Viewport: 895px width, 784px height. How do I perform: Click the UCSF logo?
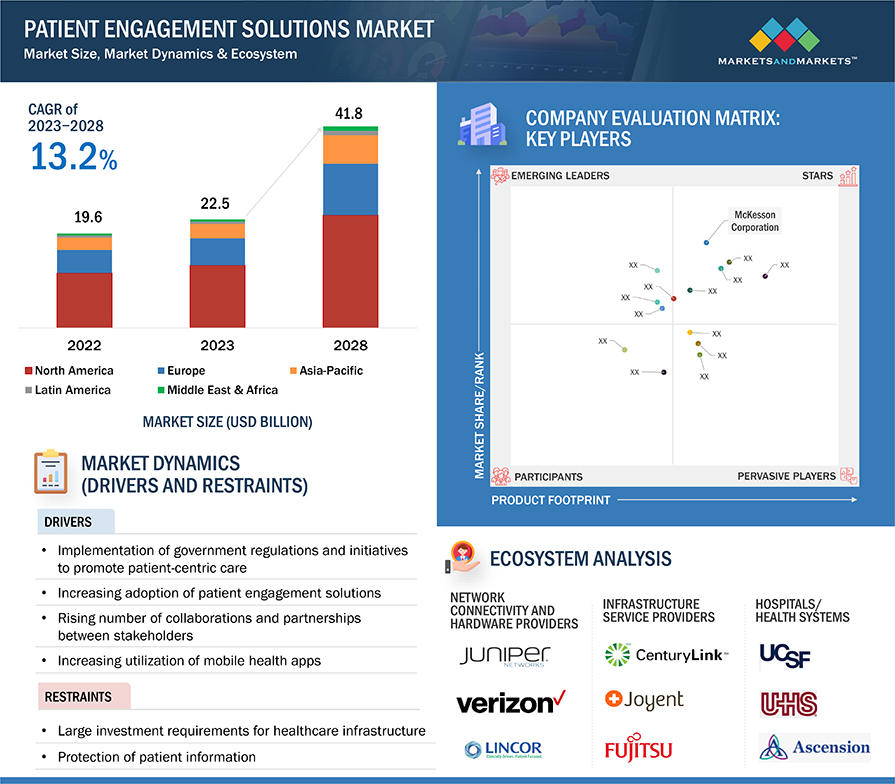787,655
